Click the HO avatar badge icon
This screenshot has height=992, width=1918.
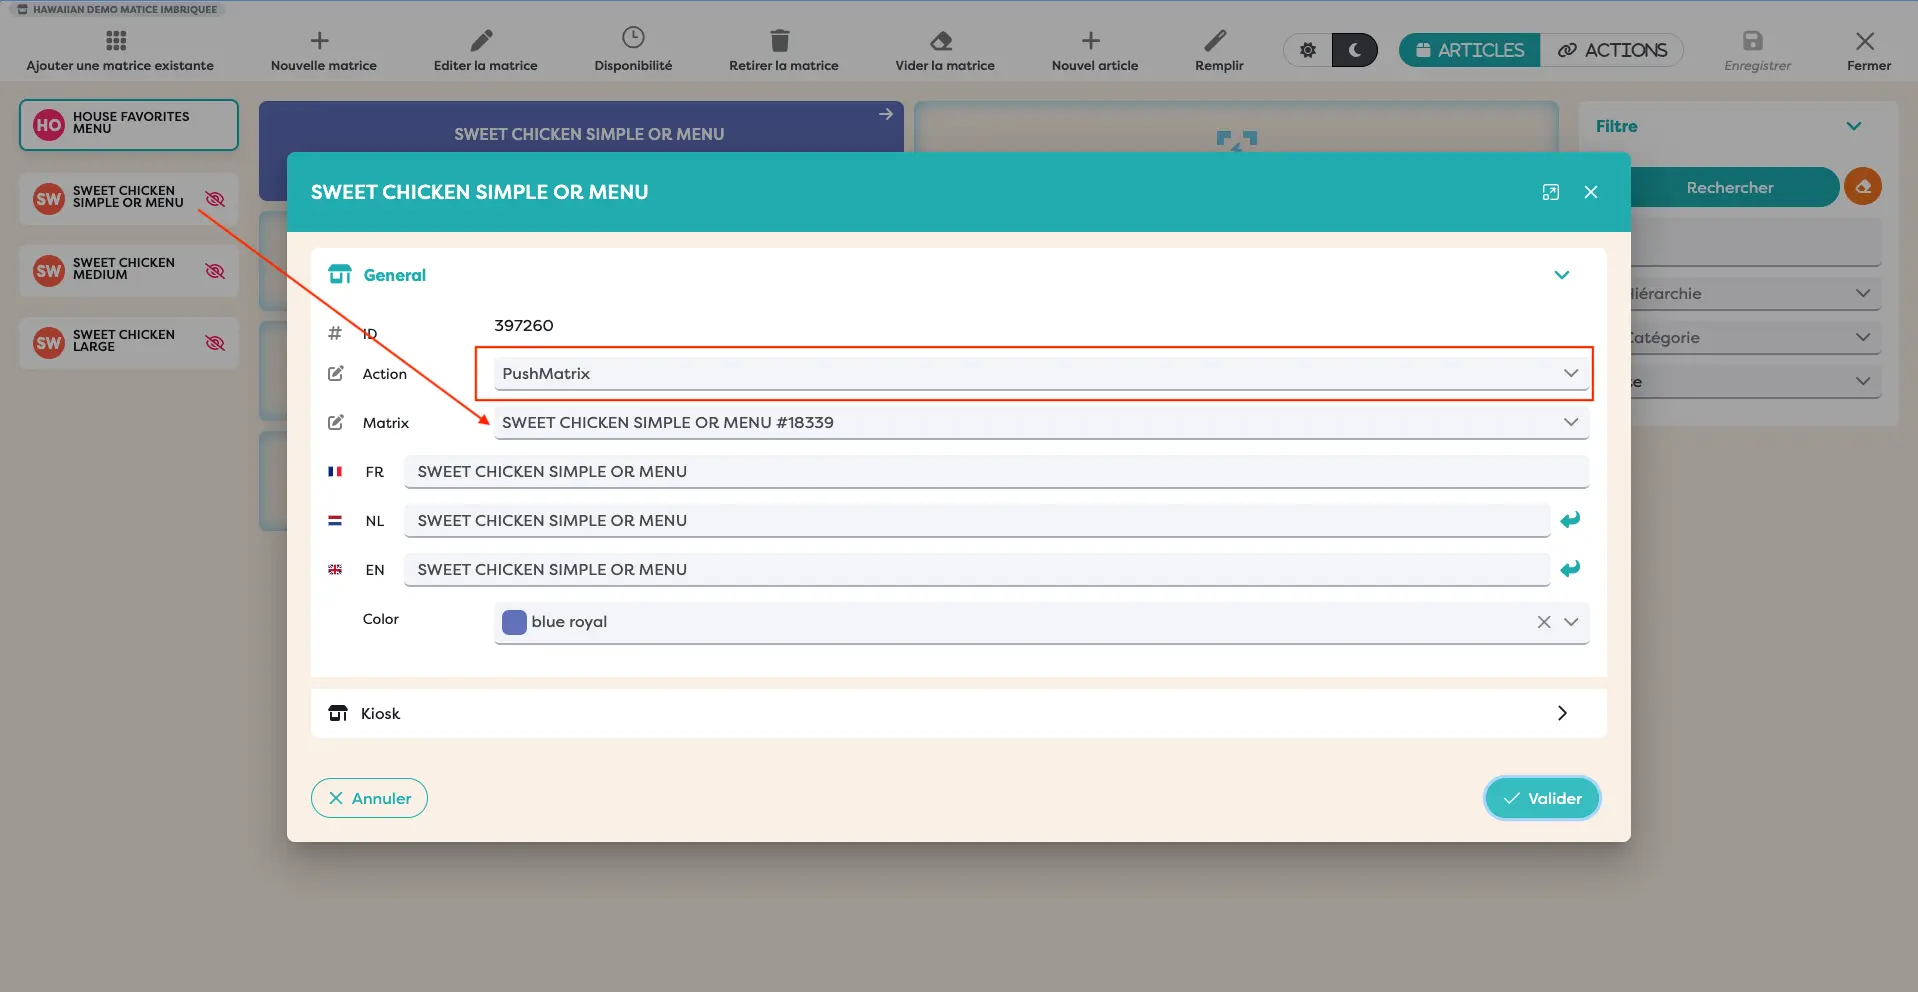point(49,125)
